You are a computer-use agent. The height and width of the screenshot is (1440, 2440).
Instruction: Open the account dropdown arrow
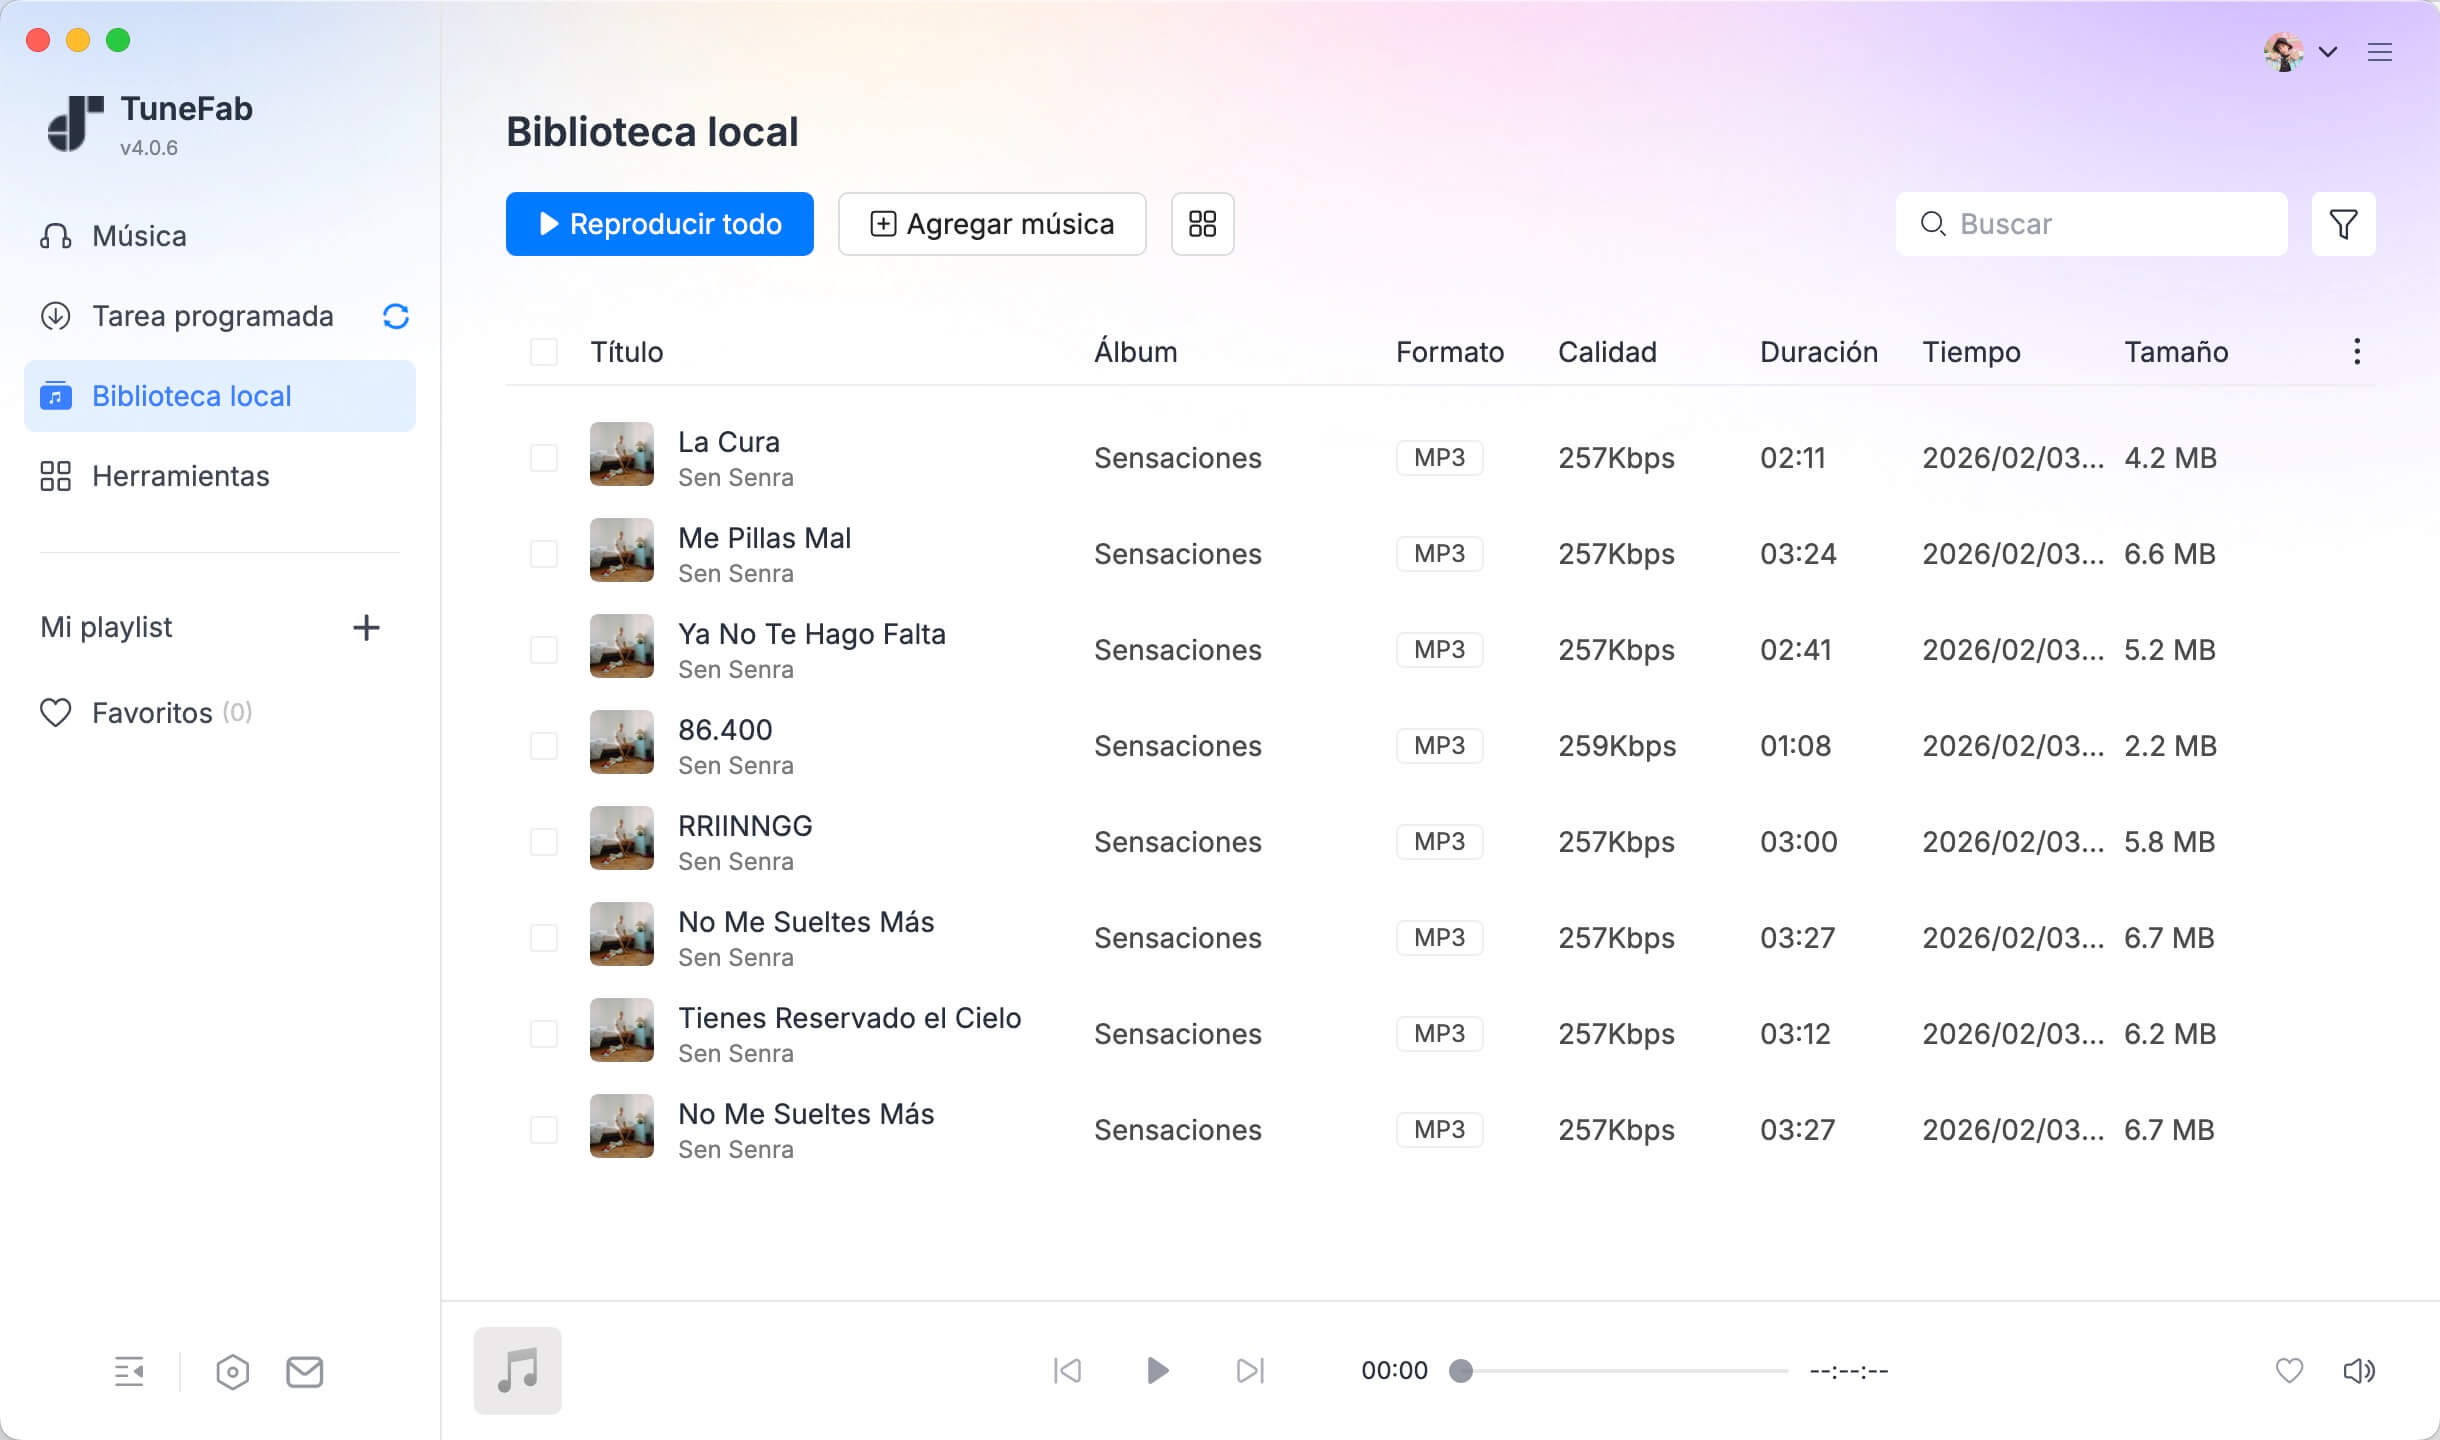click(2328, 52)
